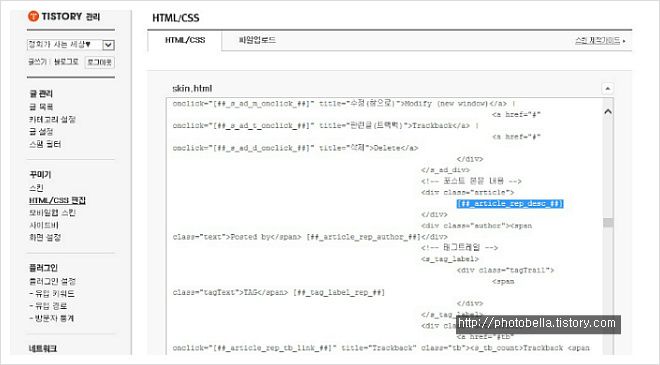Open 플러그인 설정 in sidebar

tap(53, 281)
